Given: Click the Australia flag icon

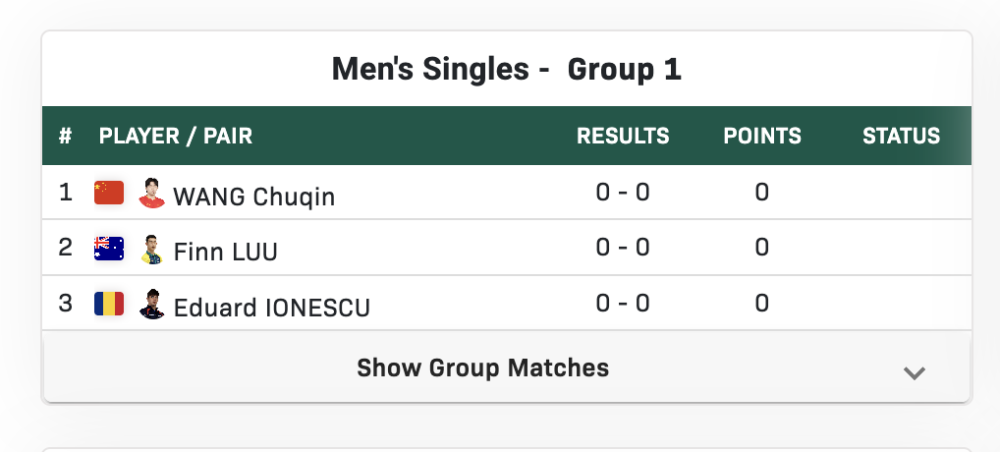Looking at the screenshot, I should (109, 248).
